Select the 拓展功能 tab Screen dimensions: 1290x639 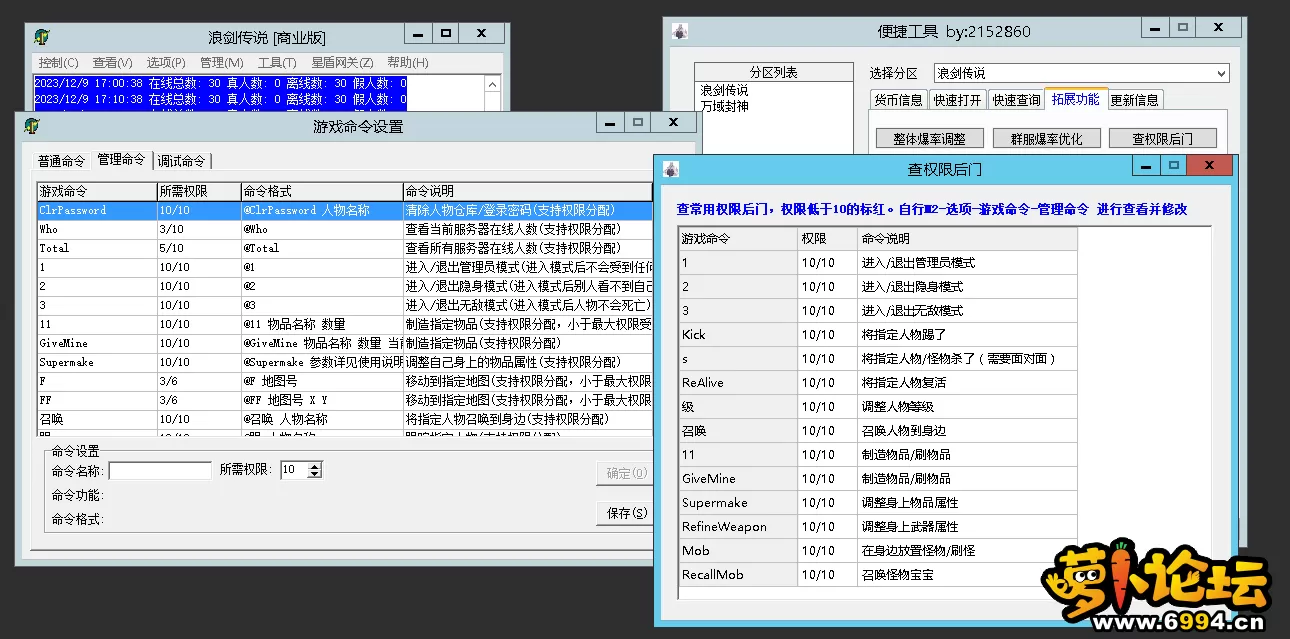1075,99
